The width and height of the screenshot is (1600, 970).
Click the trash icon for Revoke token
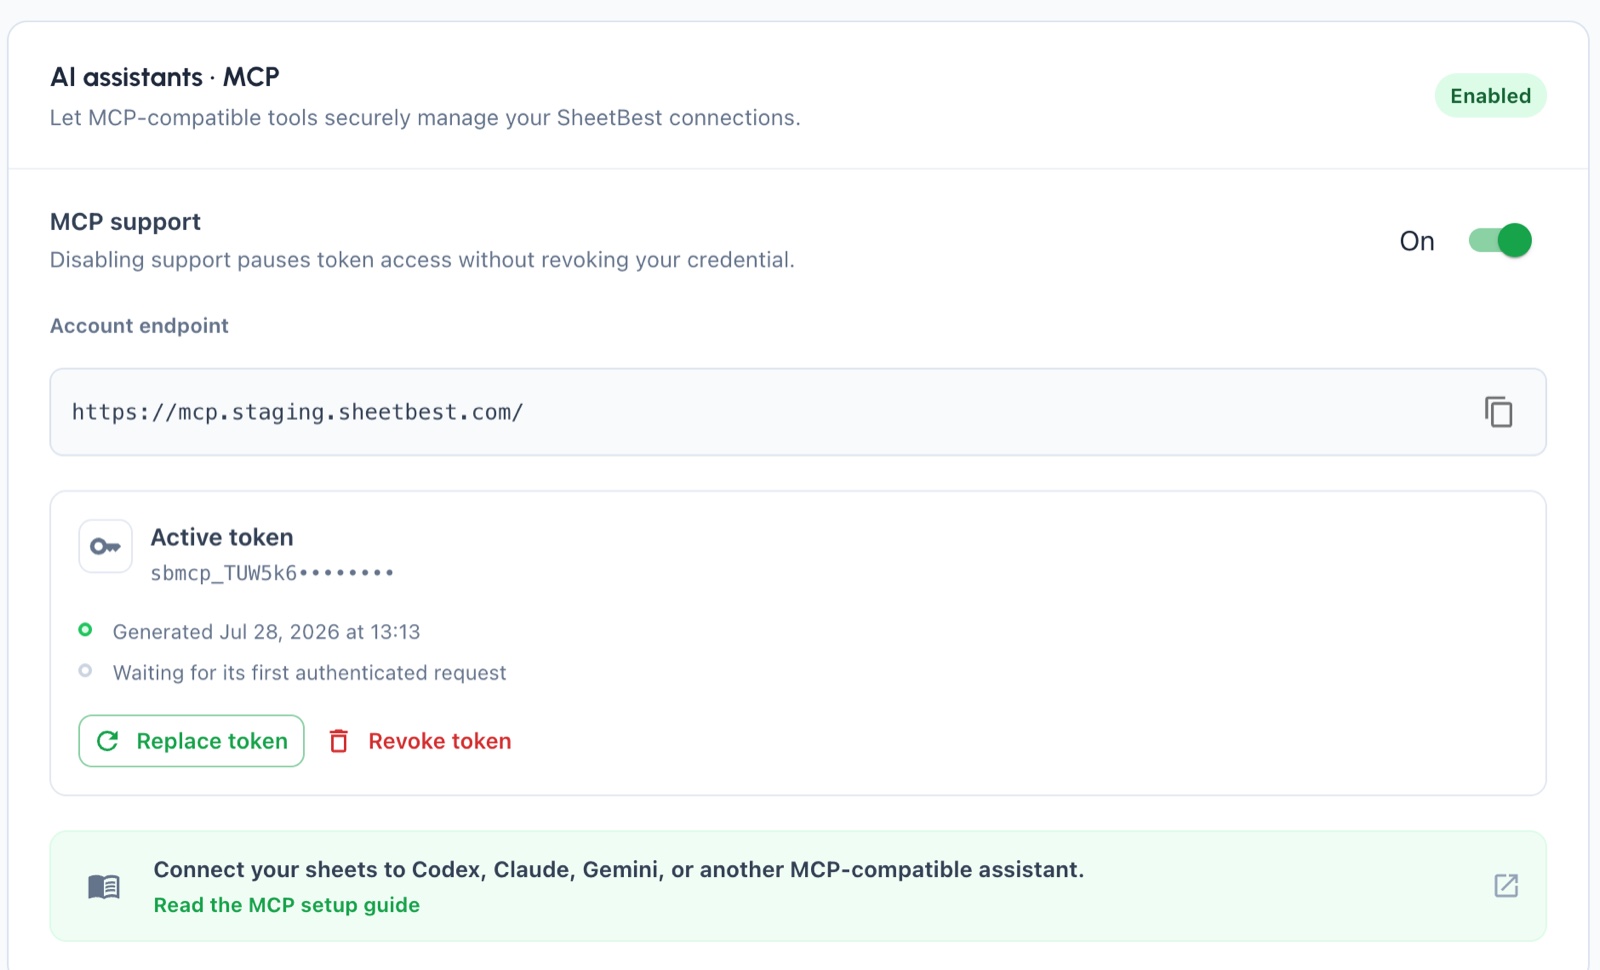[339, 741]
